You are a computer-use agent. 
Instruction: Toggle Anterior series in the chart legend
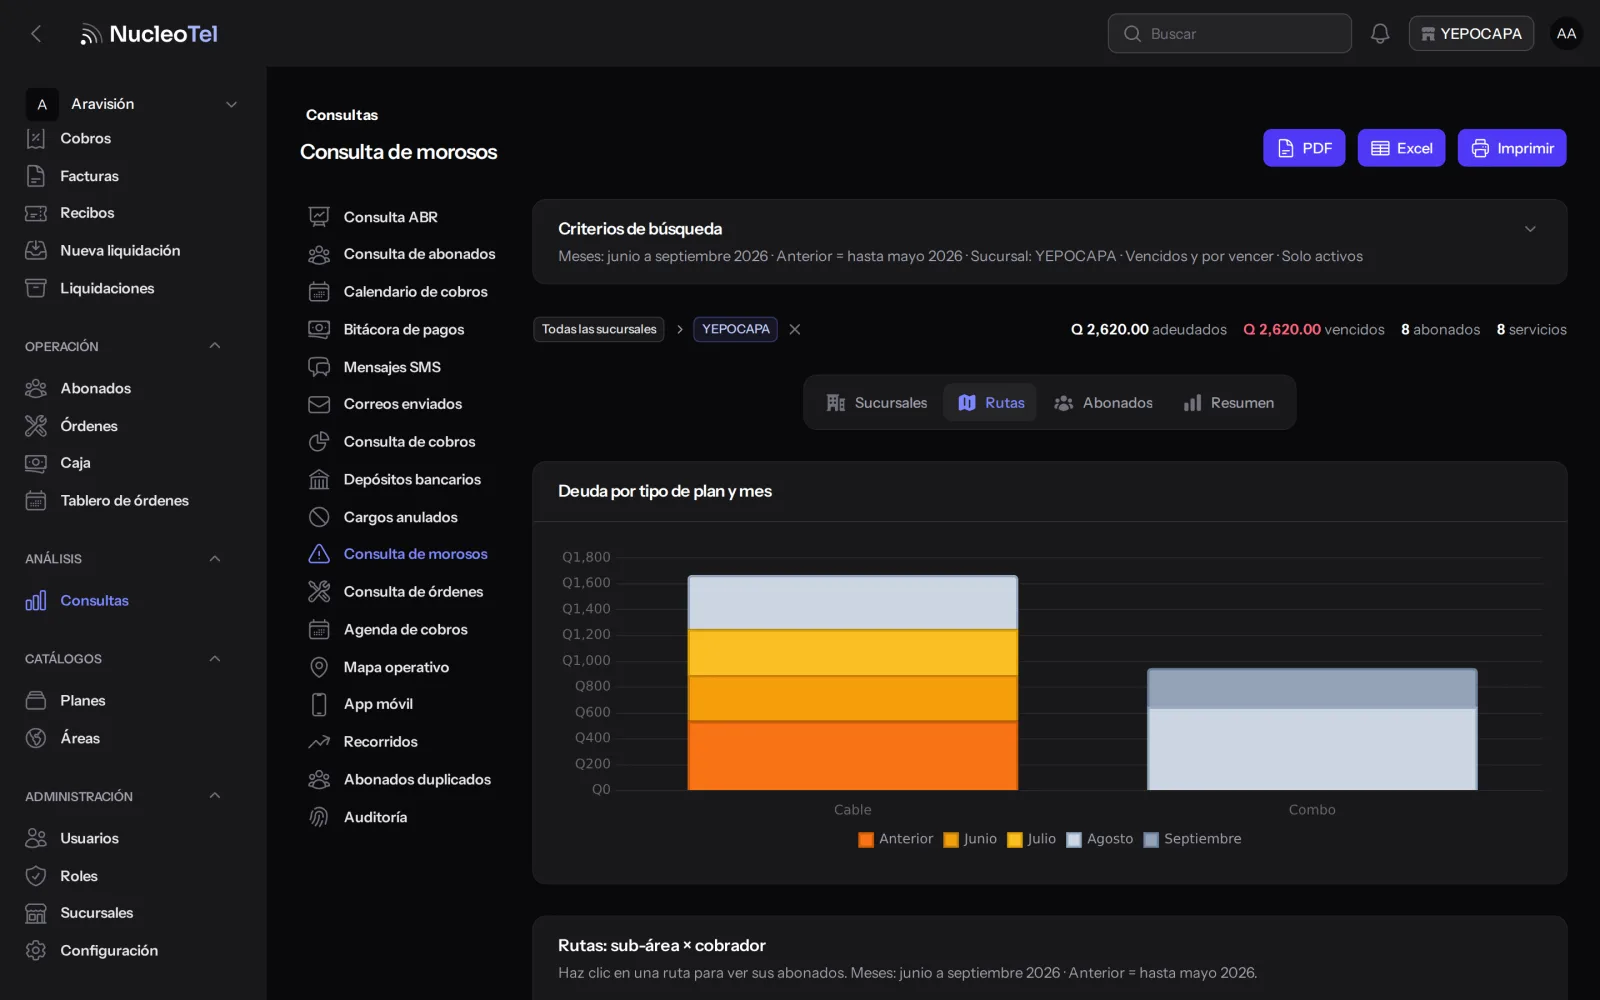coord(895,839)
